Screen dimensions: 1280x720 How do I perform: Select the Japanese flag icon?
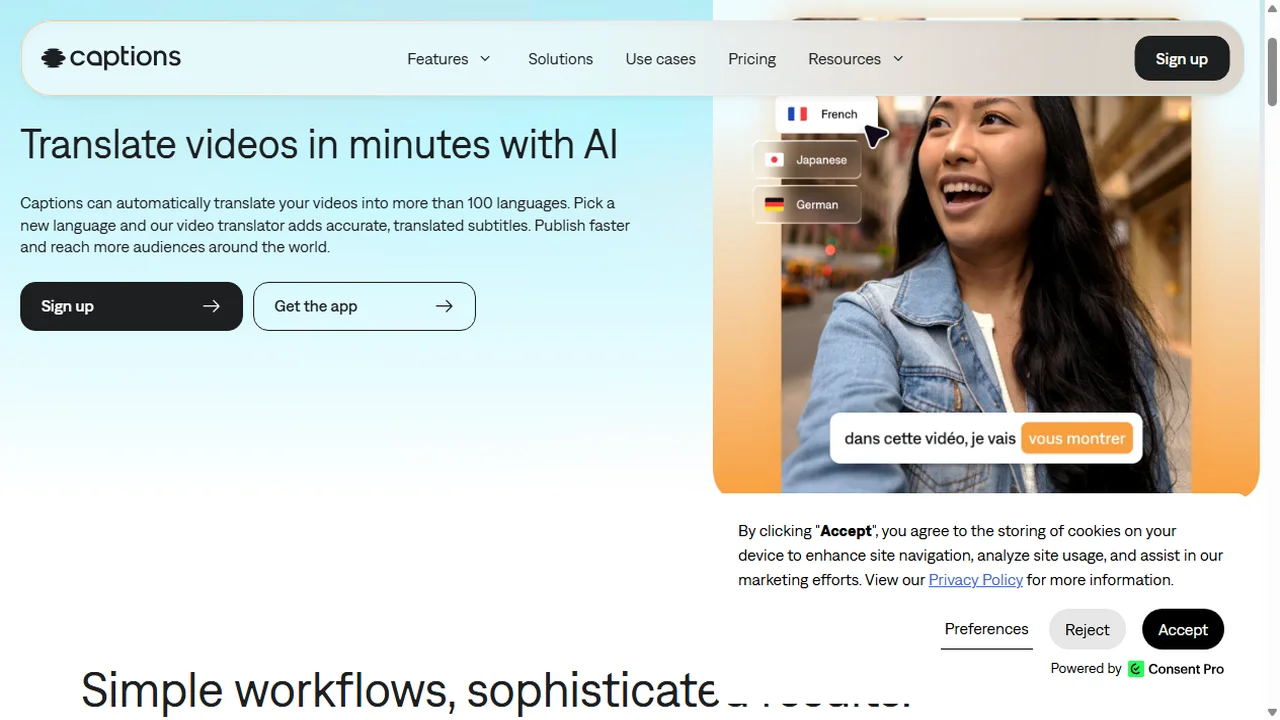(774, 160)
